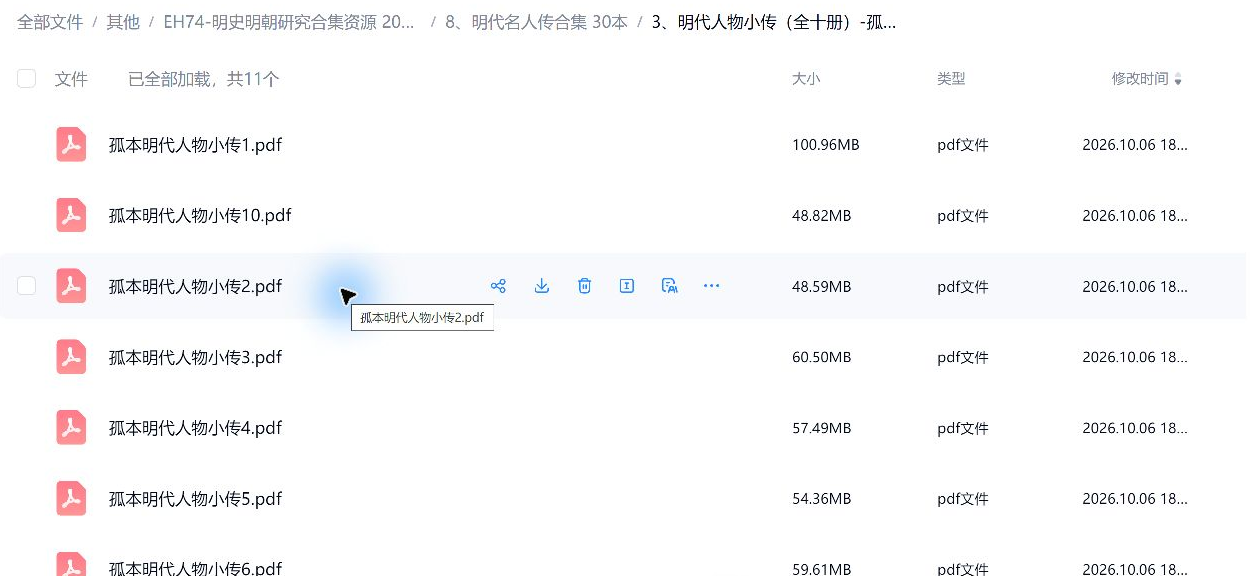The height and width of the screenshot is (576, 1250).
Task: Go to 全部文件 in the breadcrumb
Action: 50,22
